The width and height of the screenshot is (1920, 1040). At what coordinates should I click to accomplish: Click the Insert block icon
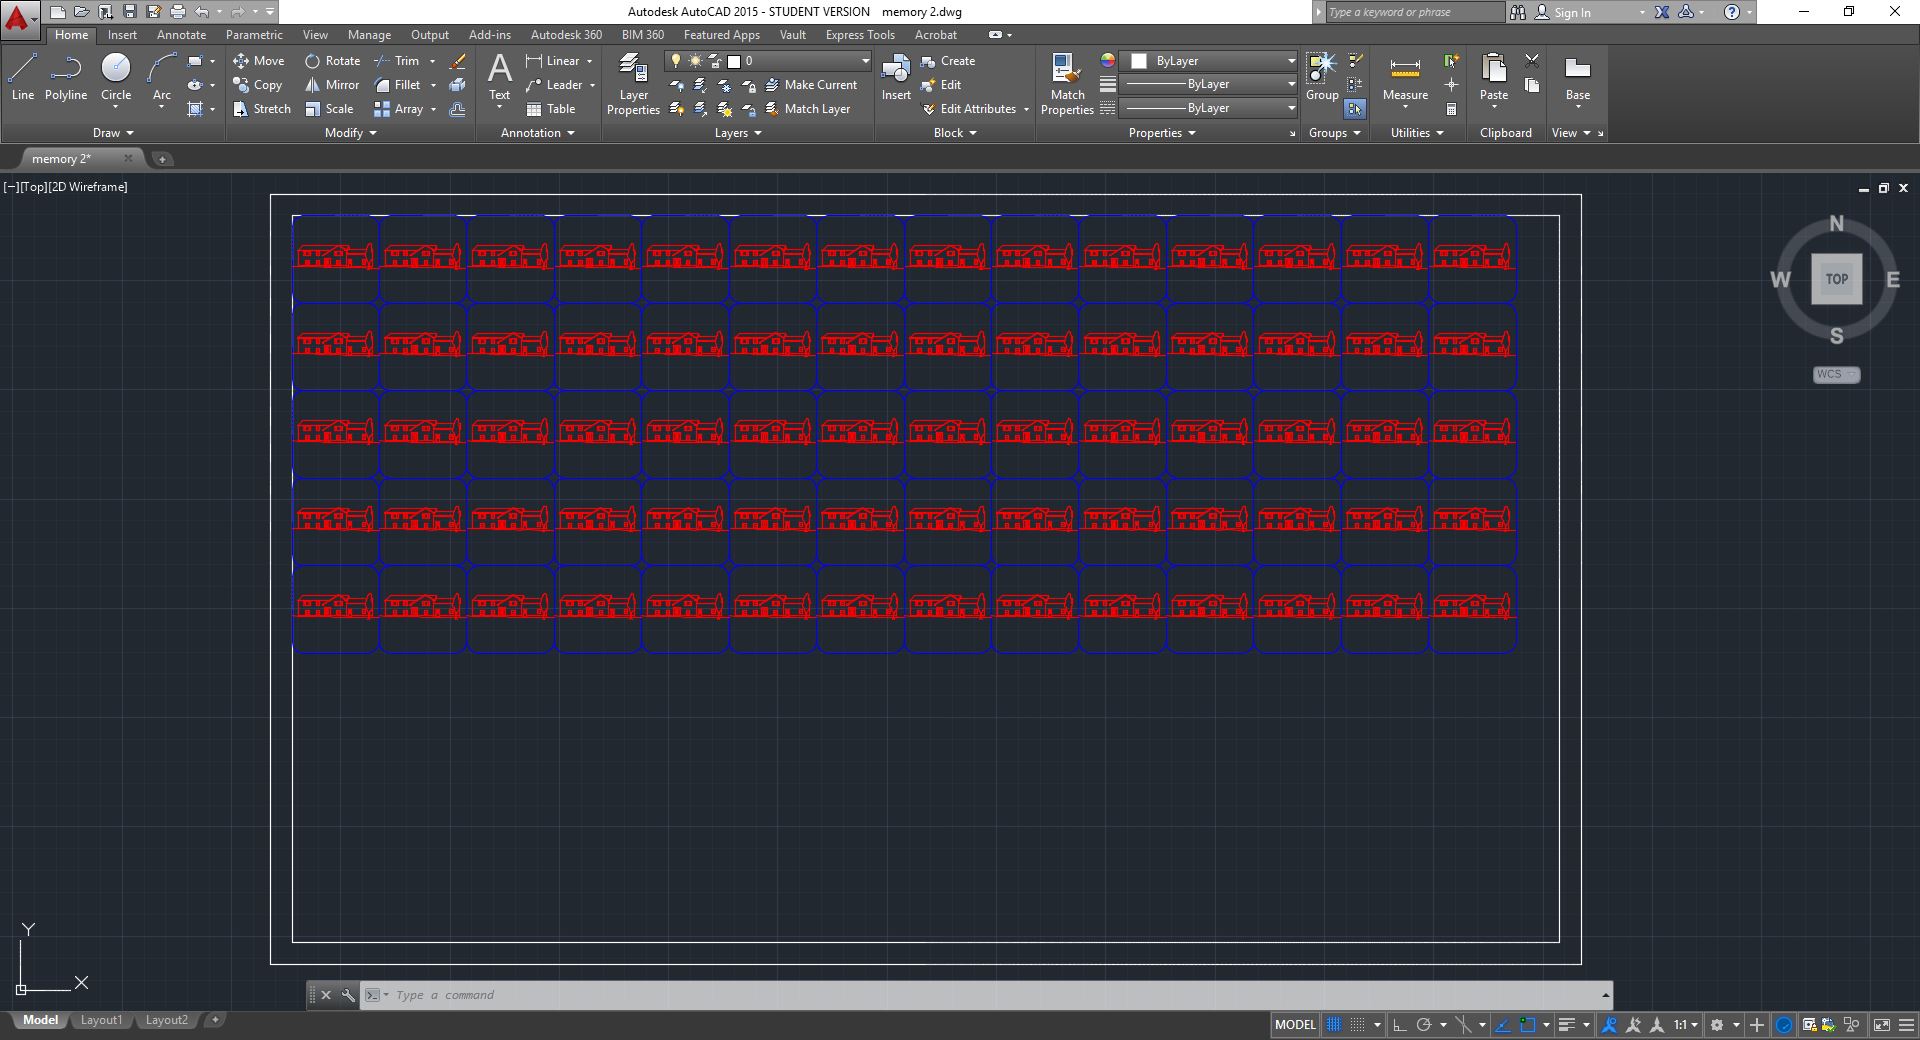896,78
